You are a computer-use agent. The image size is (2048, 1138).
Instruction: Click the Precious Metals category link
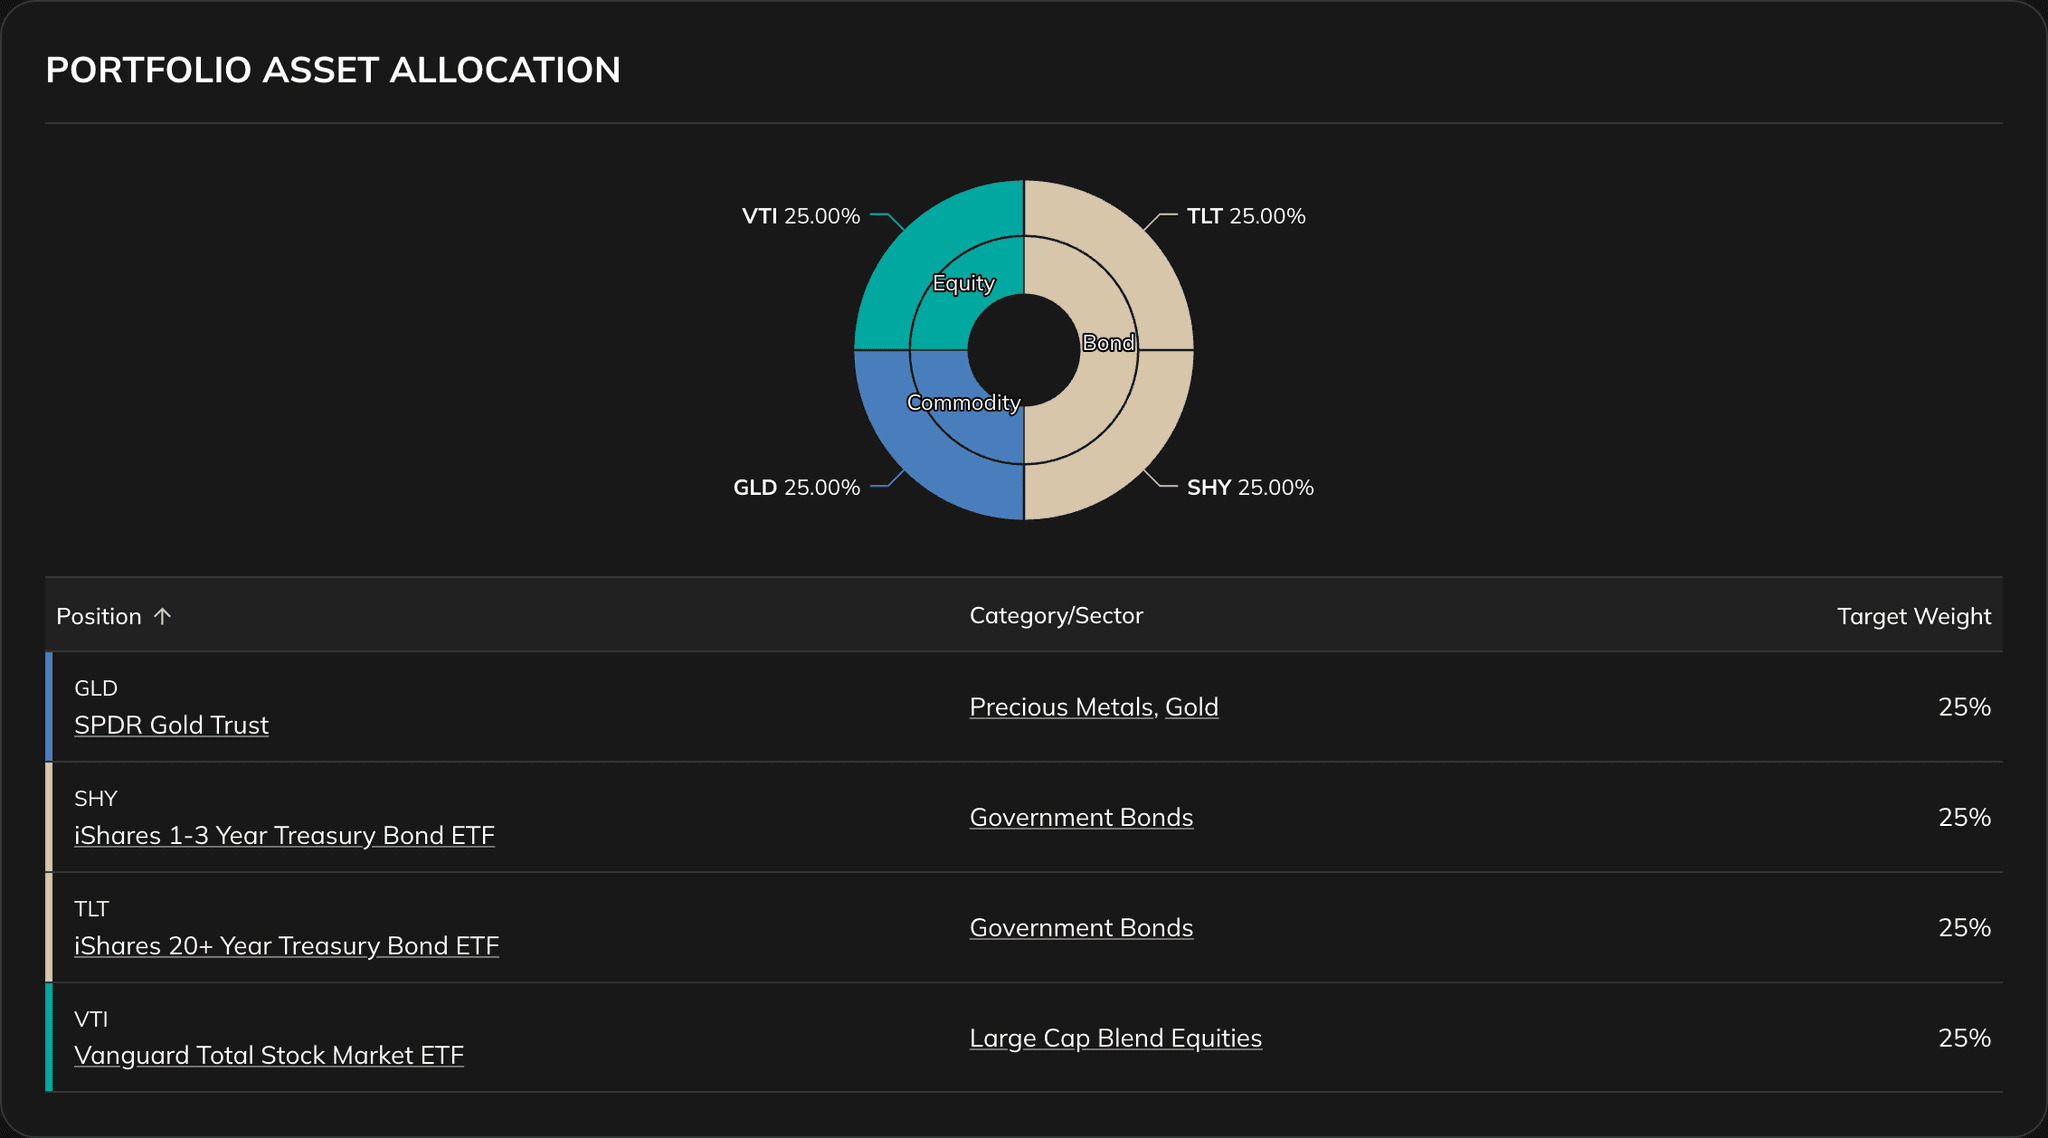1061,707
